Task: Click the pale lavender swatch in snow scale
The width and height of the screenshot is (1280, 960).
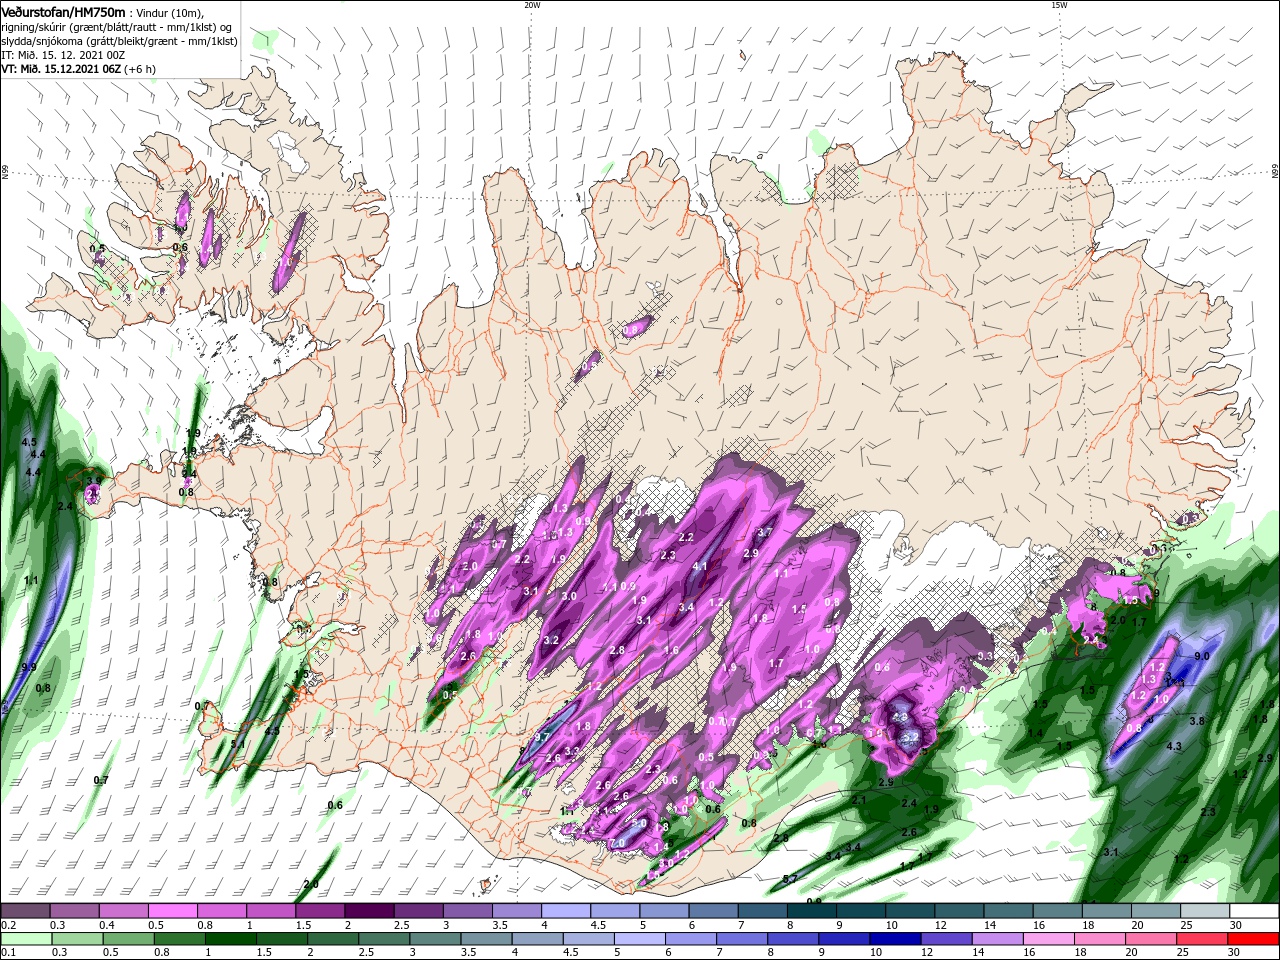Action: click(x=564, y=910)
